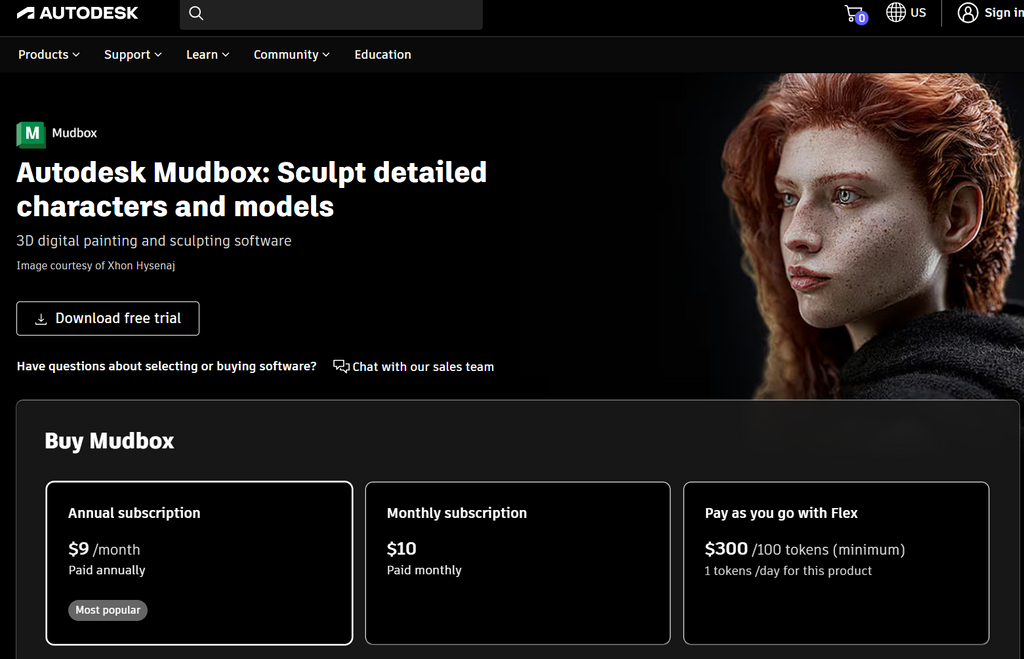The height and width of the screenshot is (659, 1024).
Task: Click the Sign in profile icon
Action: tap(967, 13)
